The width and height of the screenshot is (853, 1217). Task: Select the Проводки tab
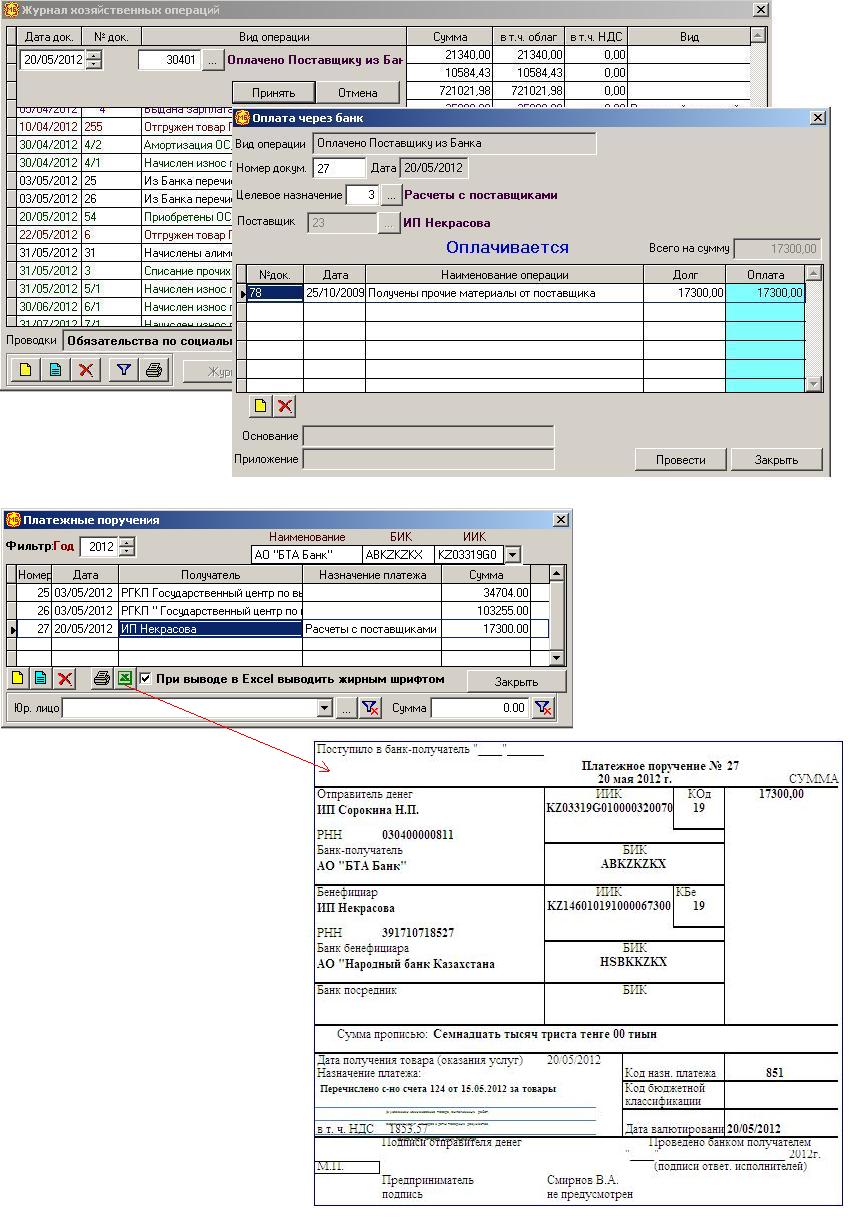[30, 341]
